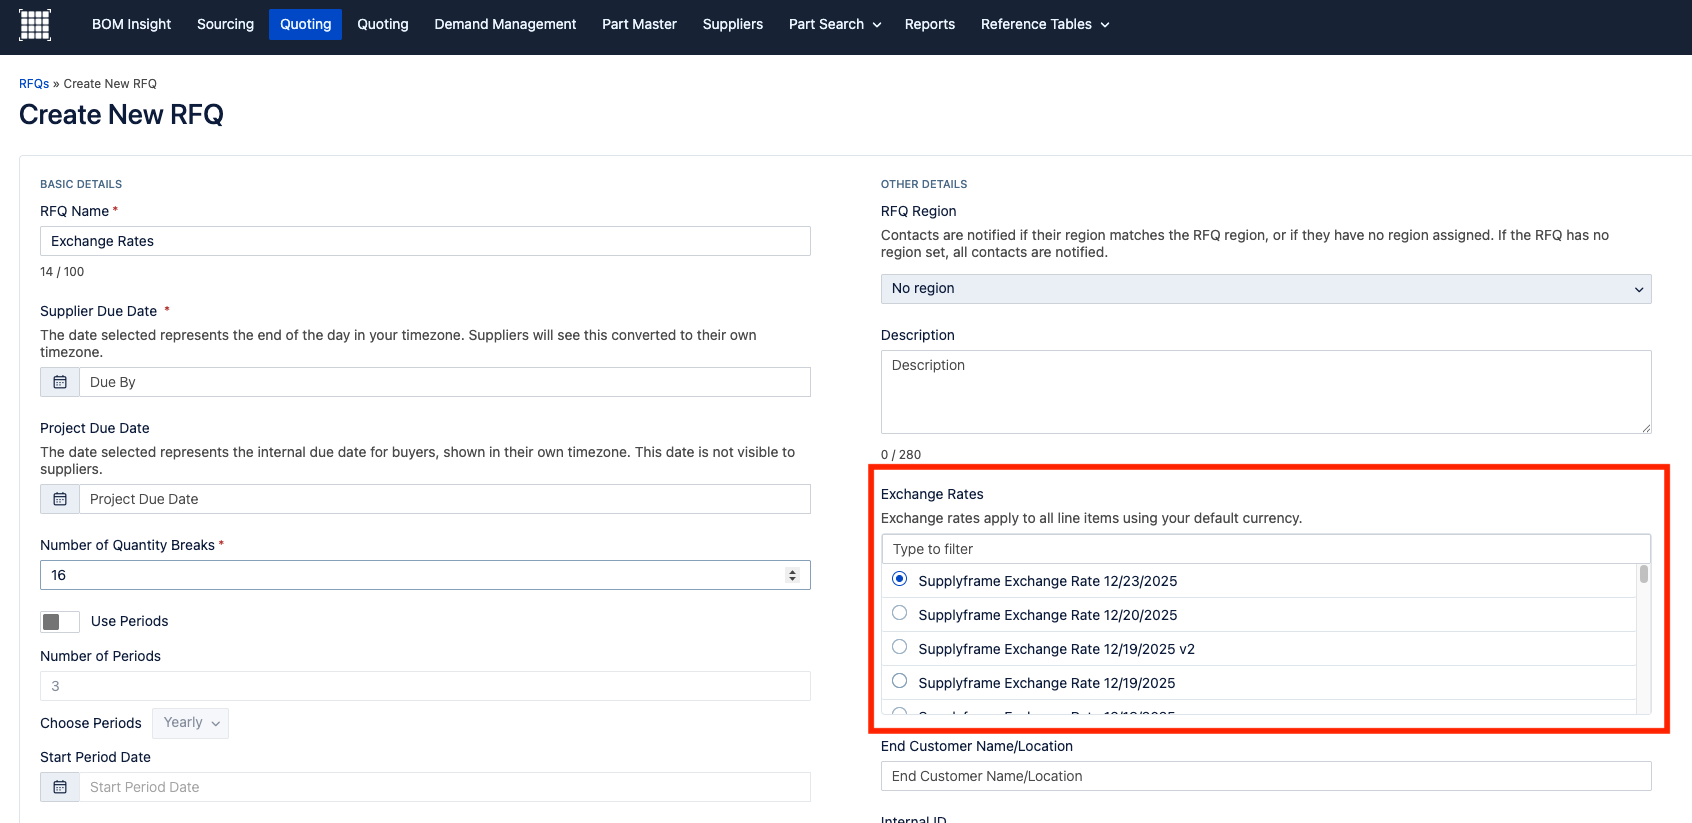Viewport: 1692px width, 823px height.
Task: Open the Suppliers menu item
Action: pyautogui.click(x=732, y=24)
